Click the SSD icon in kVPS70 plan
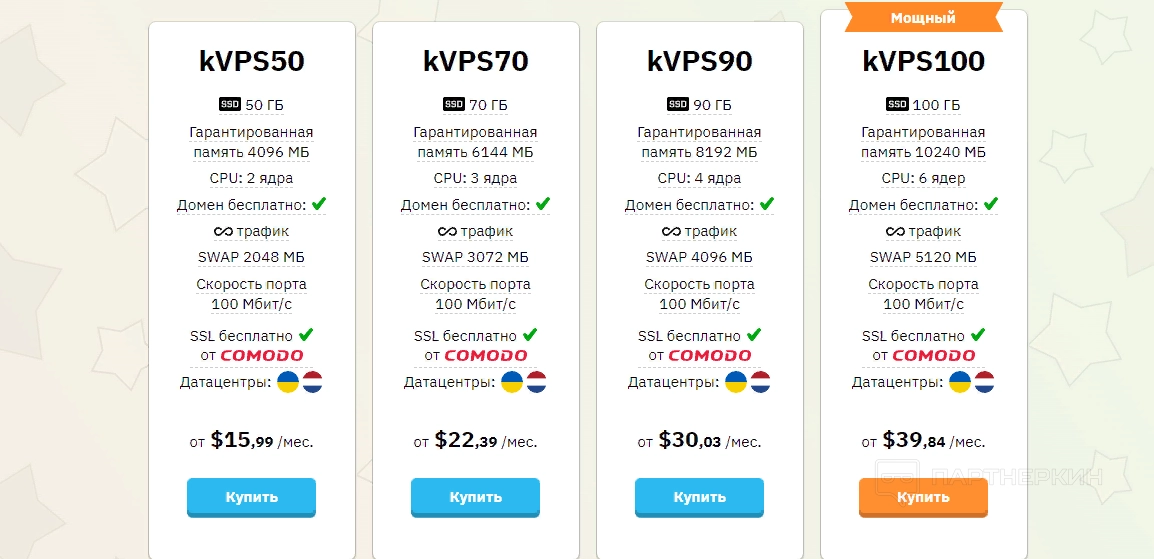 [454, 104]
